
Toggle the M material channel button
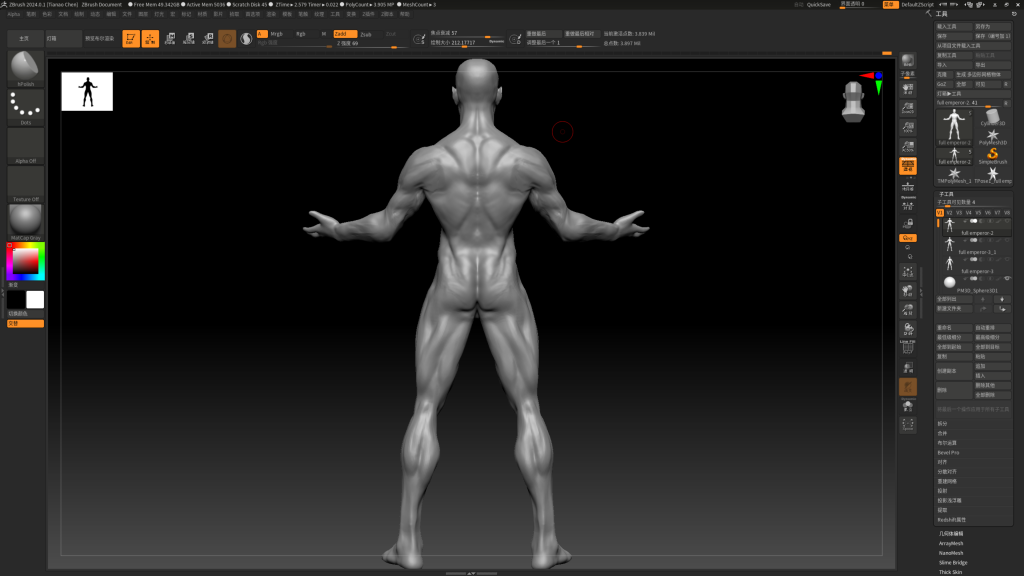[323, 34]
